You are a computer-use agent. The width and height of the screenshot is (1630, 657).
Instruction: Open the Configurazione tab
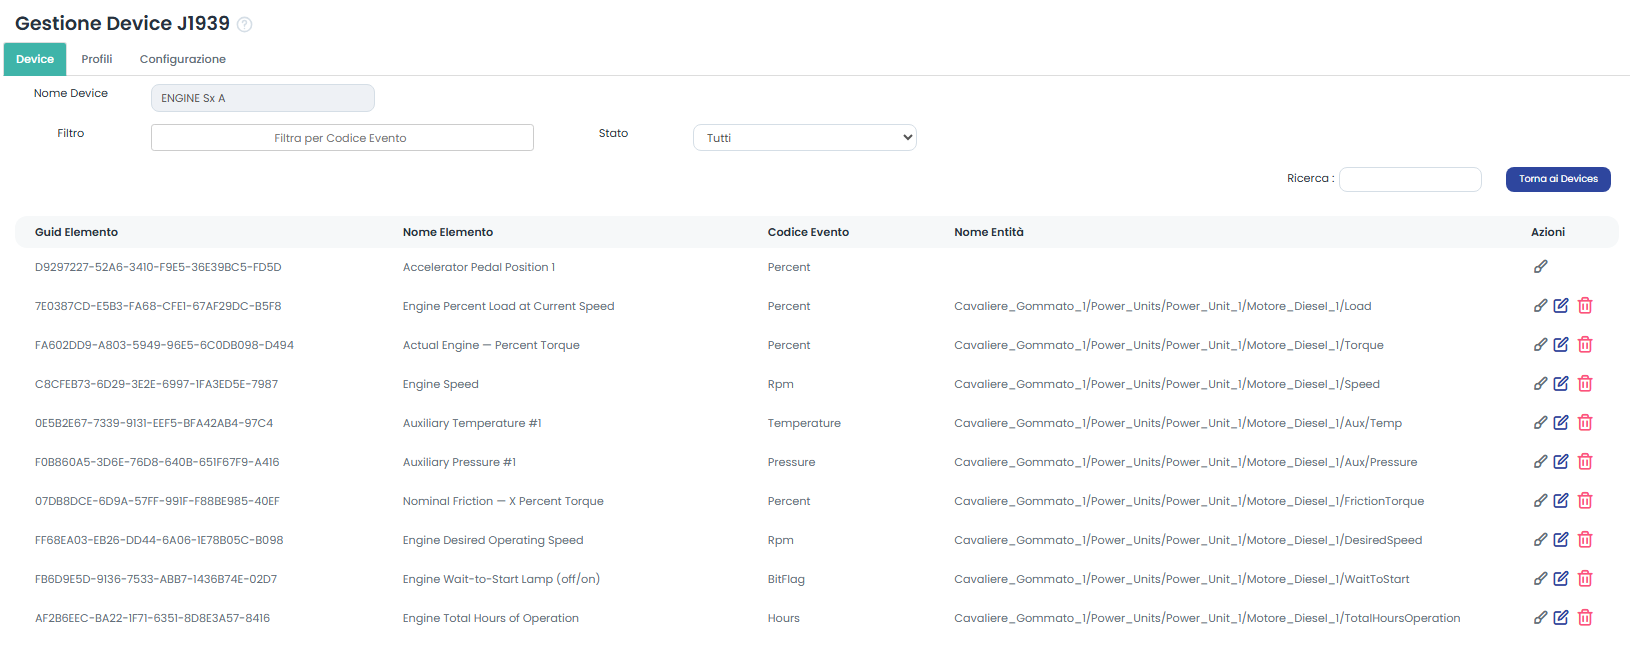pyautogui.click(x=183, y=59)
